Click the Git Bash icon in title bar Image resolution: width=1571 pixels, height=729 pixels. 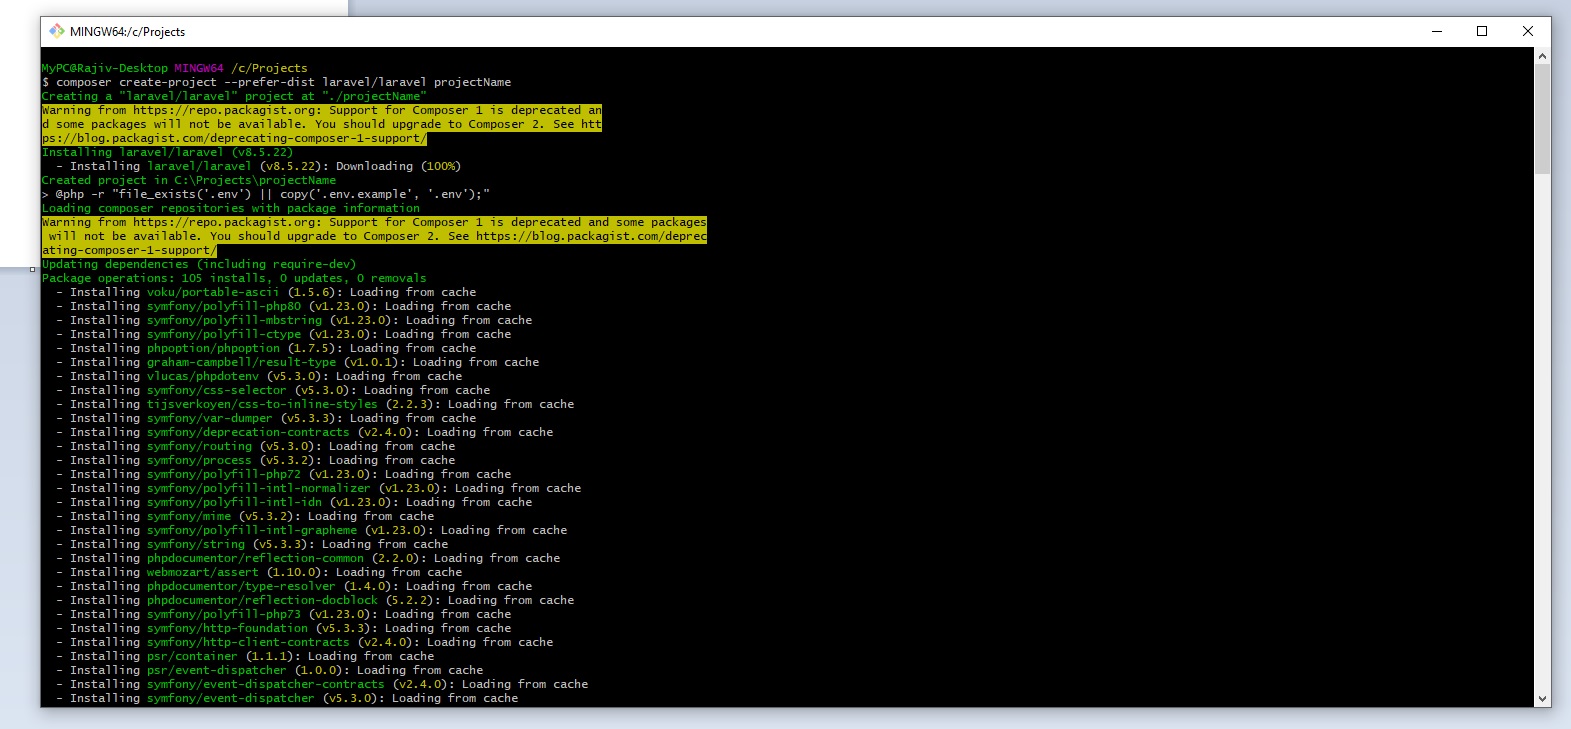coord(57,31)
